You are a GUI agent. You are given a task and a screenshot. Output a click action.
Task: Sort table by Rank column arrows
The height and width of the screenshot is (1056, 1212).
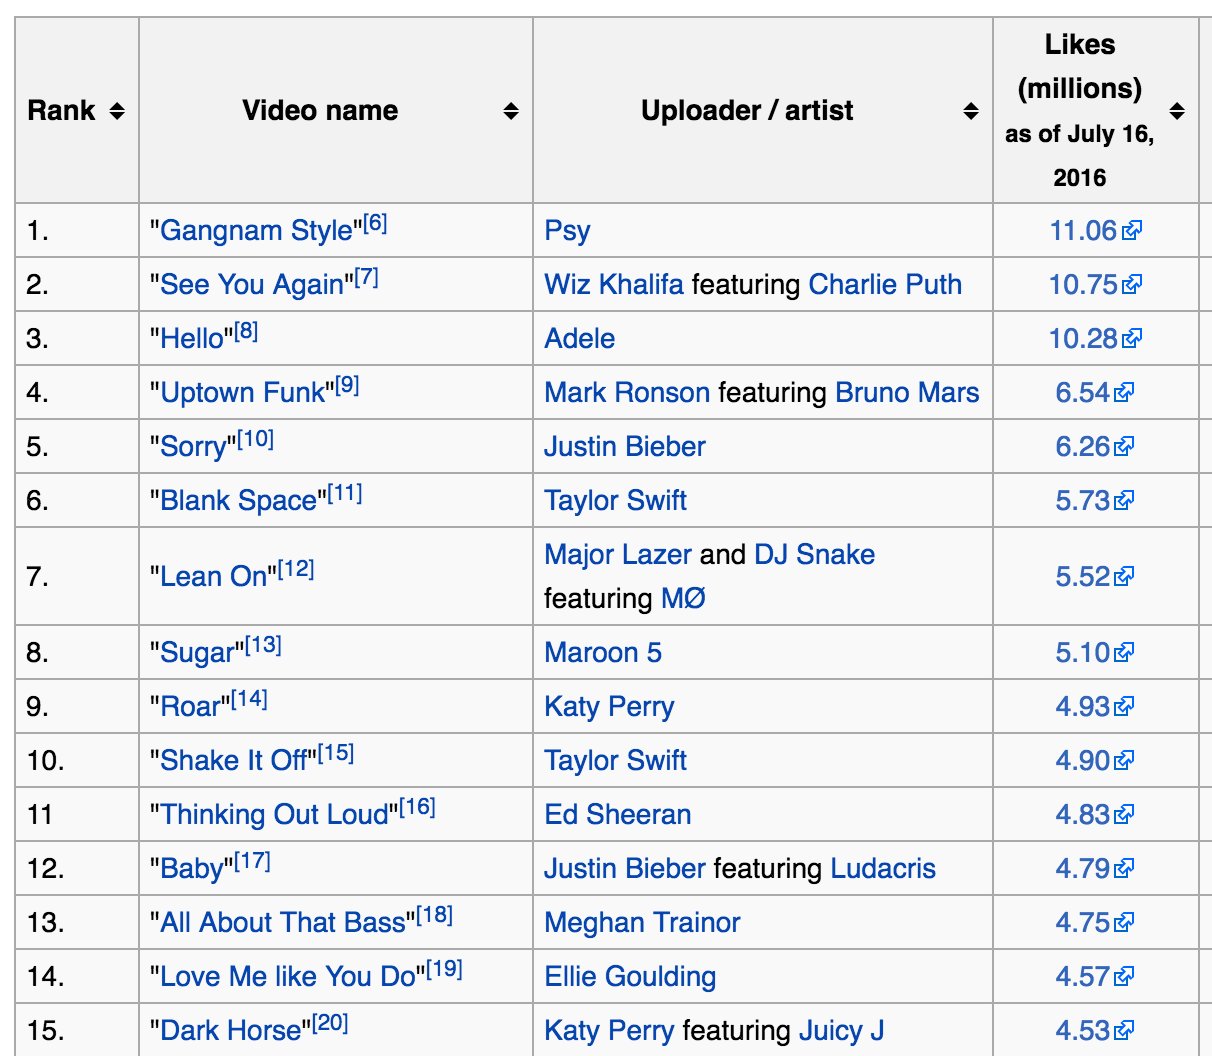click(117, 111)
